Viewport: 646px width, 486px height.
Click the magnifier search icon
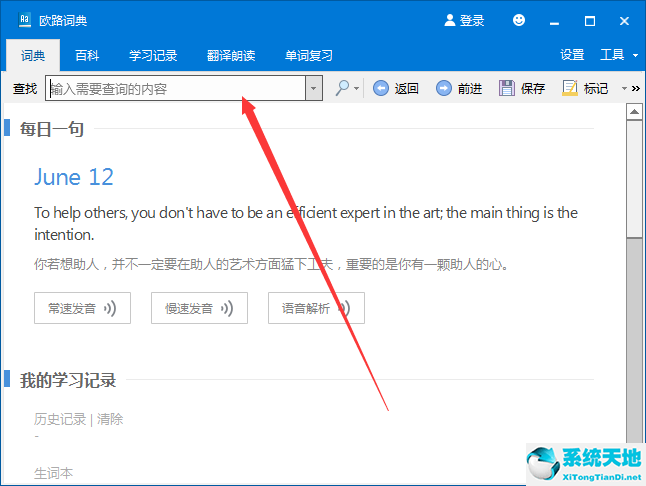tap(342, 88)
